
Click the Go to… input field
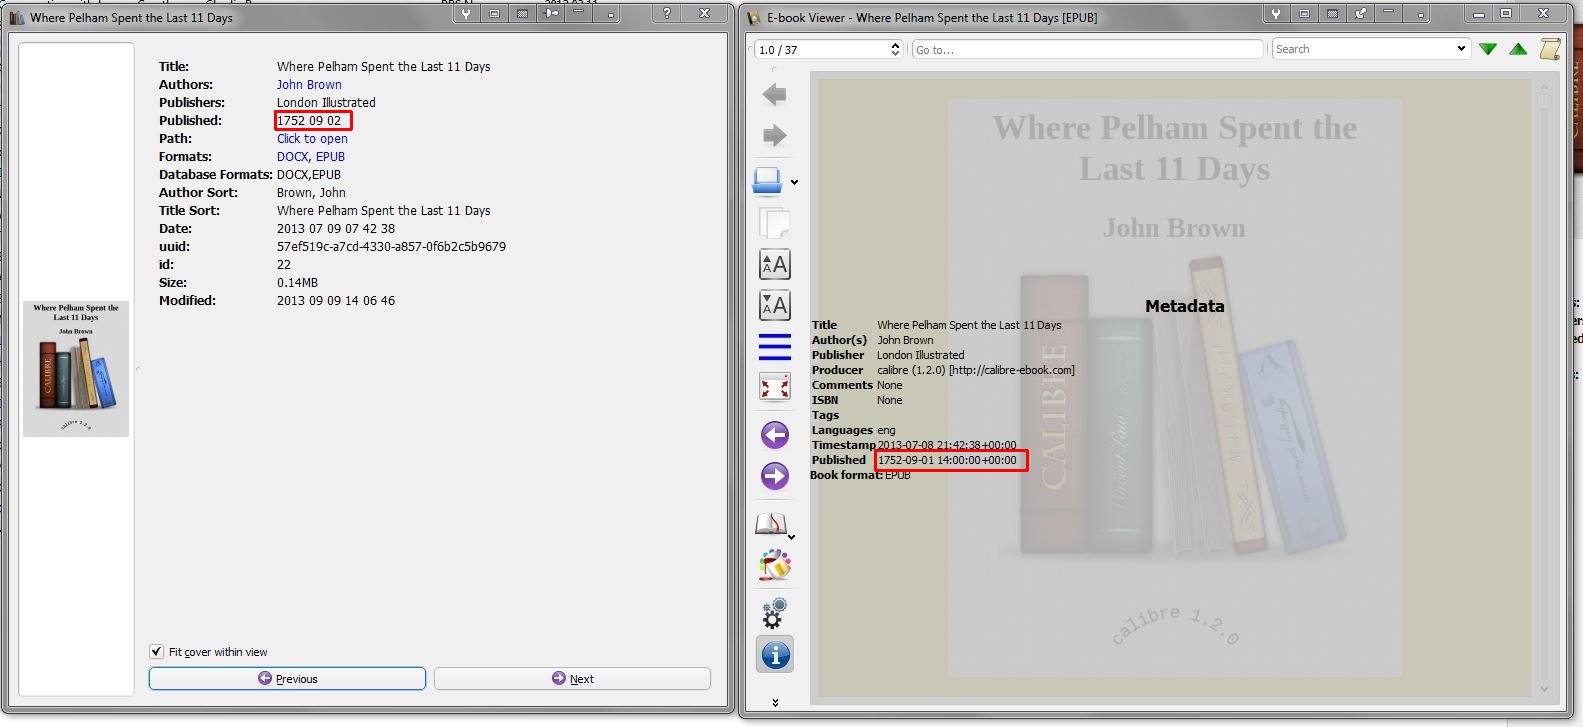coord(1088,49)
